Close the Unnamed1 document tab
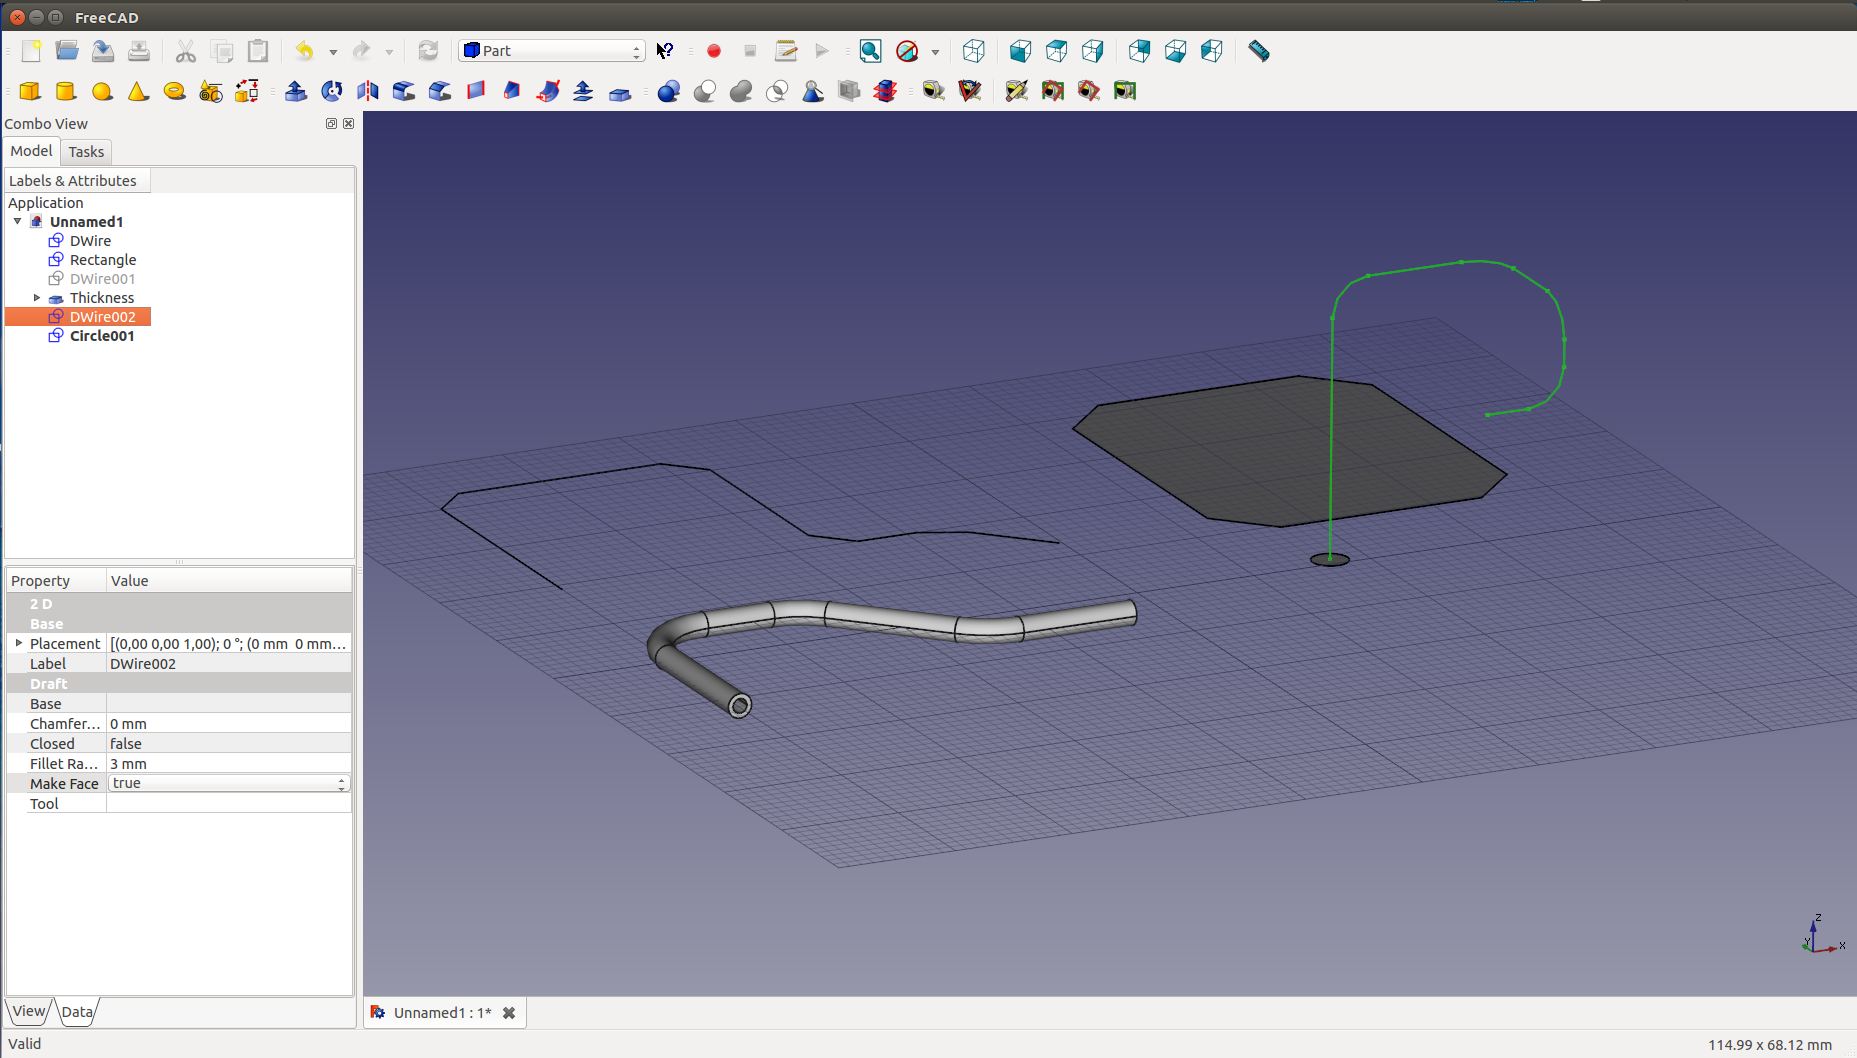The width and height of the screenshot is (1857, 1058). [x=509, y=1013]
